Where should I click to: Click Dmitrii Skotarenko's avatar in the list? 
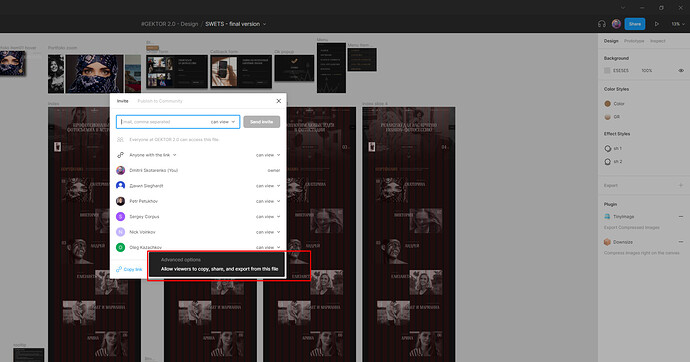(x=120, y=170)
